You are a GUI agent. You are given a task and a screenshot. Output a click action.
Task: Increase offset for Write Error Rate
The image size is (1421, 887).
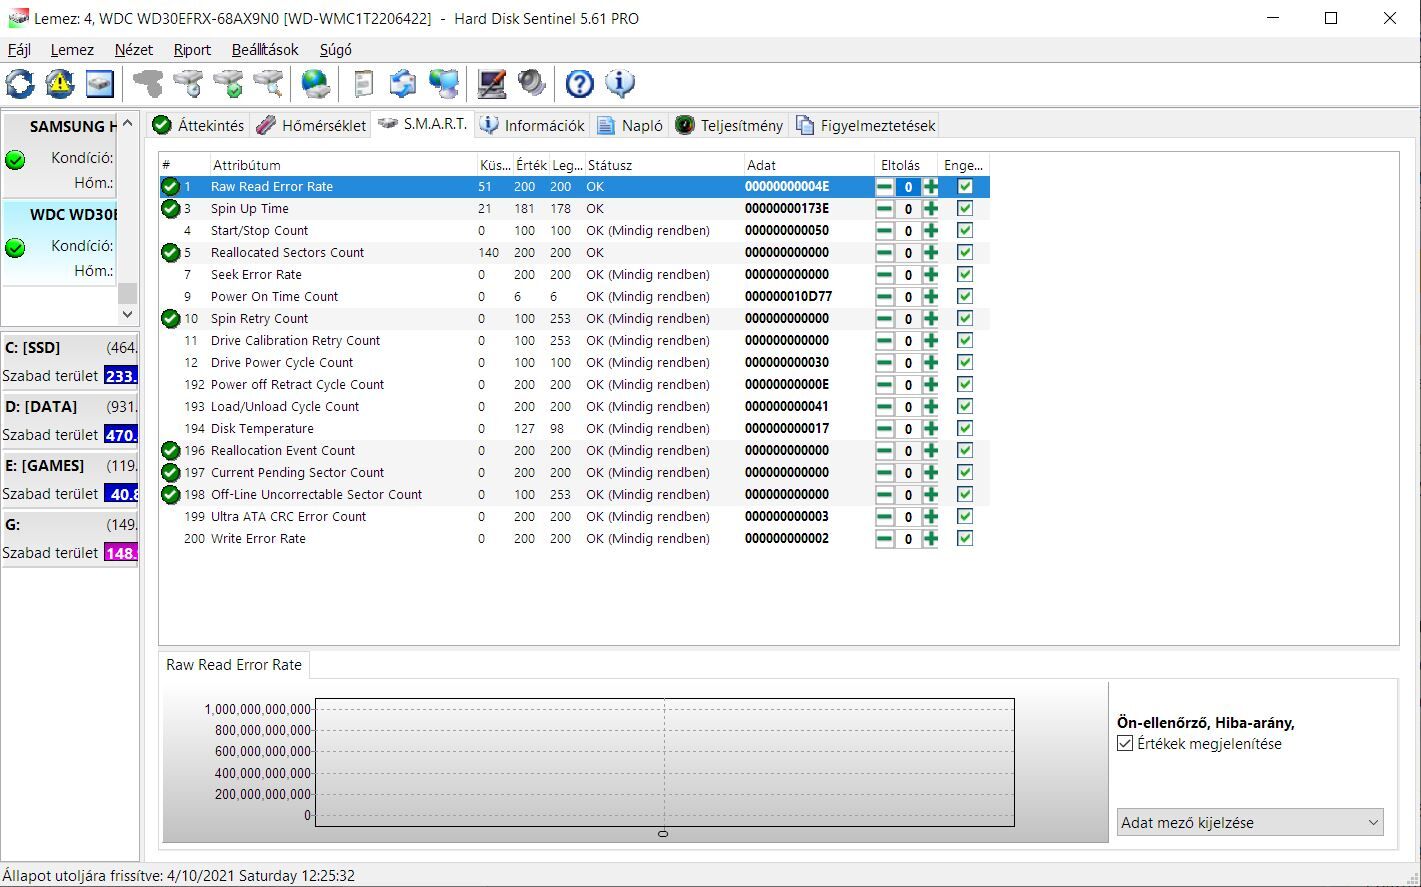(x=931, y=539)
